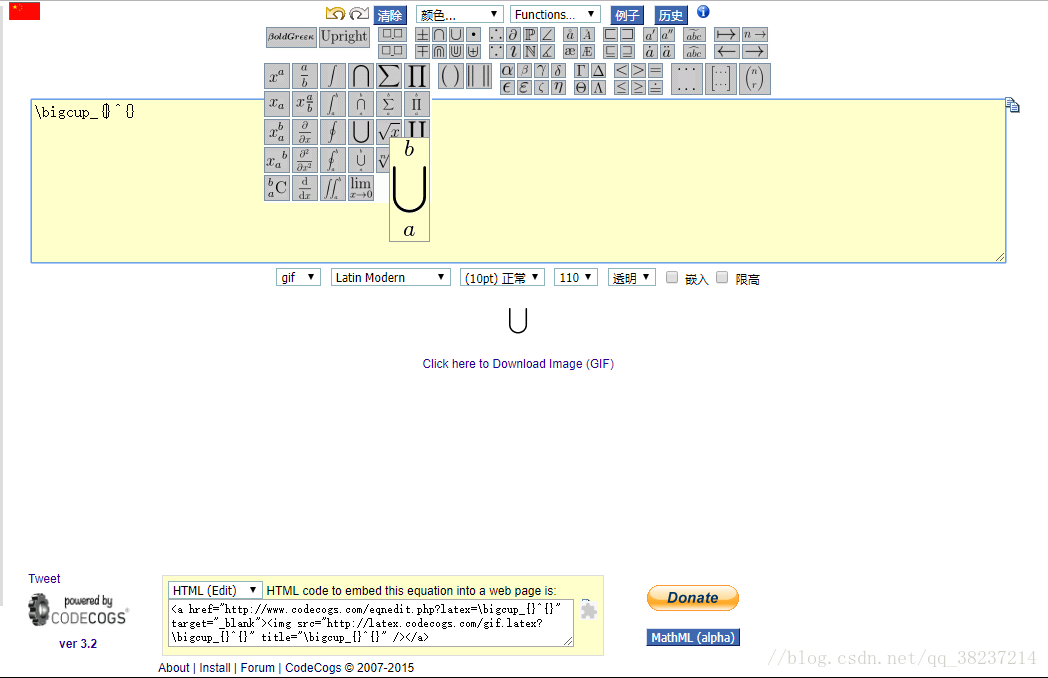Image resolution: width=1048 pixels, height=678 pixels.
Task: Open the CodeCogs footer link
Action: (313, 667)
